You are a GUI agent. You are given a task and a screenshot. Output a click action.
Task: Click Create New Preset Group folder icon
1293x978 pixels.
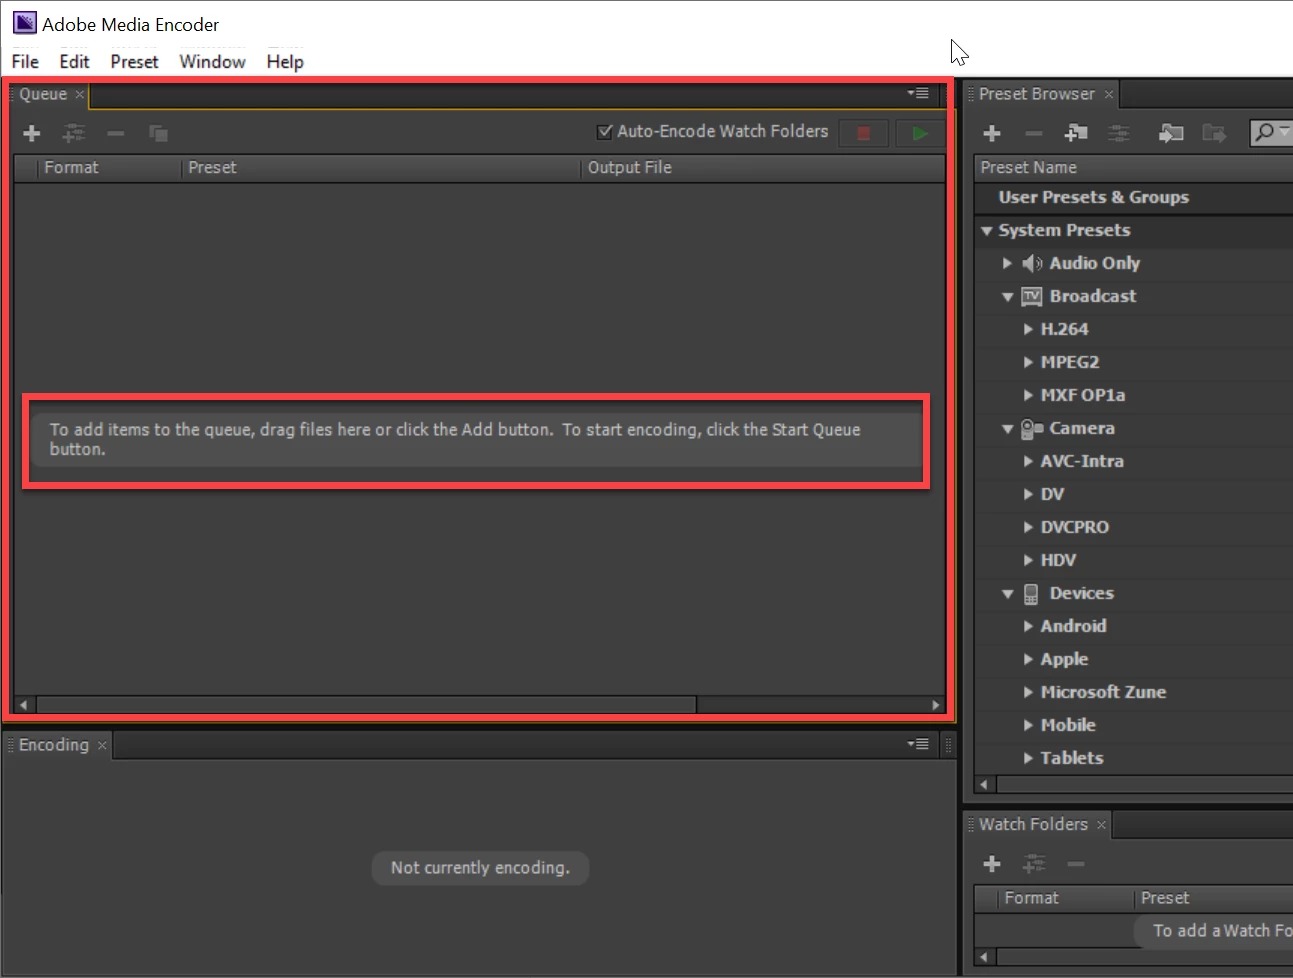(x=1076, y=133)
